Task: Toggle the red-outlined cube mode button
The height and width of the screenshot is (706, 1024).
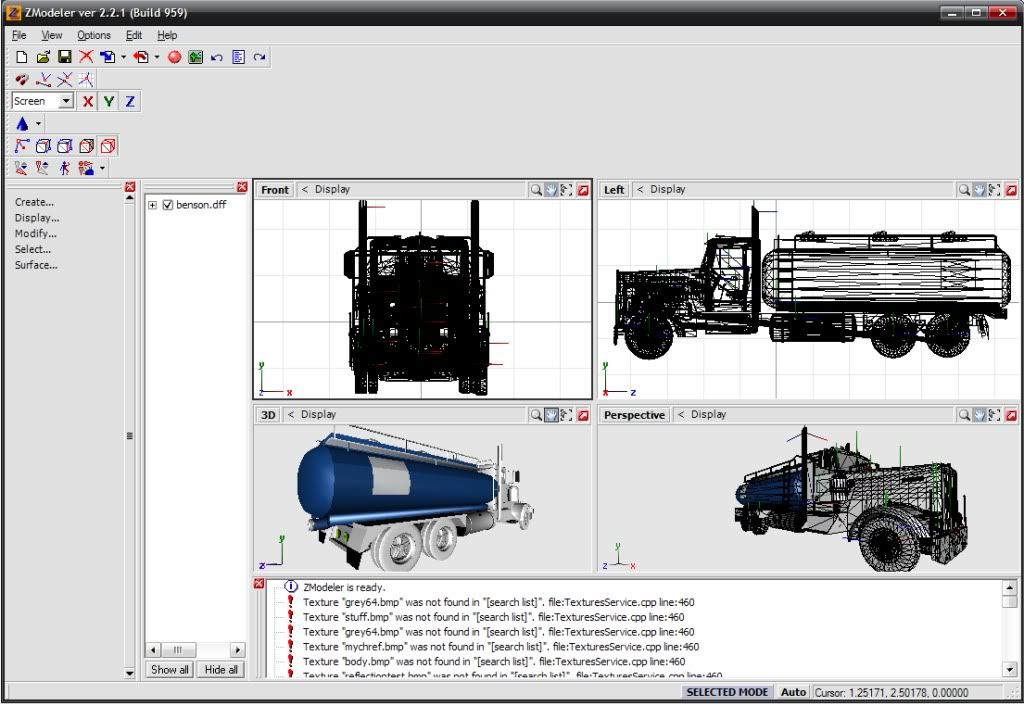Action: [108, 146]
